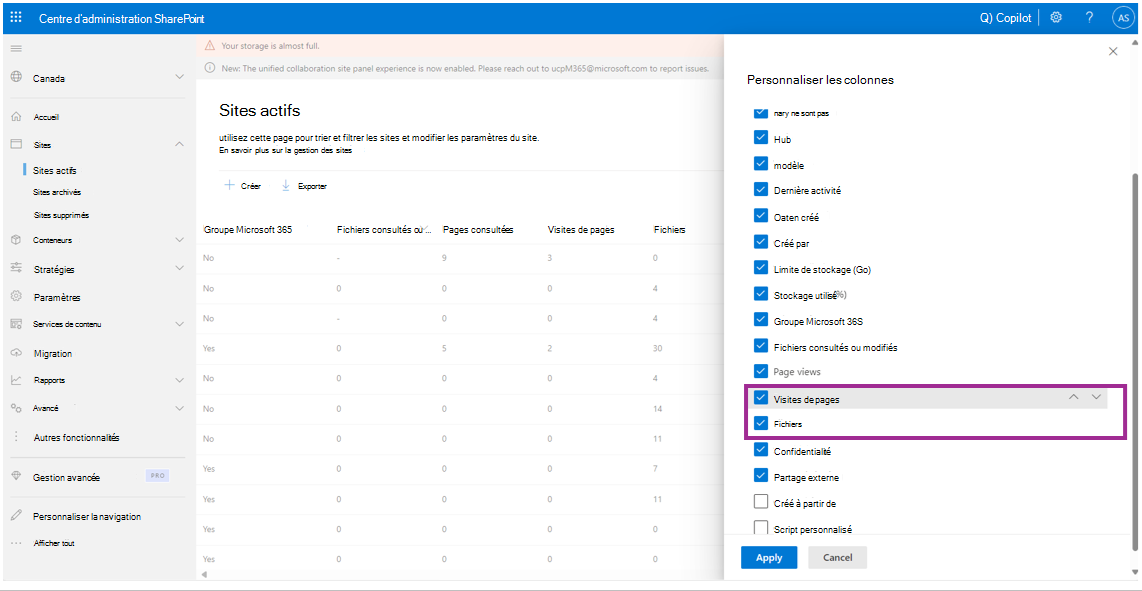Cancel the column customization
Screen dimensions: 1142x591
coord(838,557)
